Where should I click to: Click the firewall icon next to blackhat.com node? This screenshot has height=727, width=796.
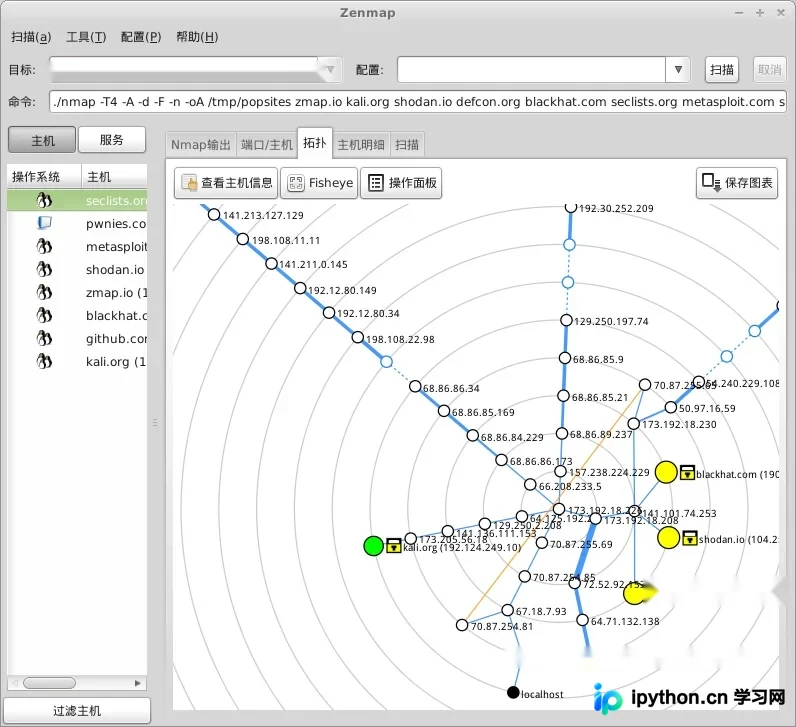click(x=687, y=472)
